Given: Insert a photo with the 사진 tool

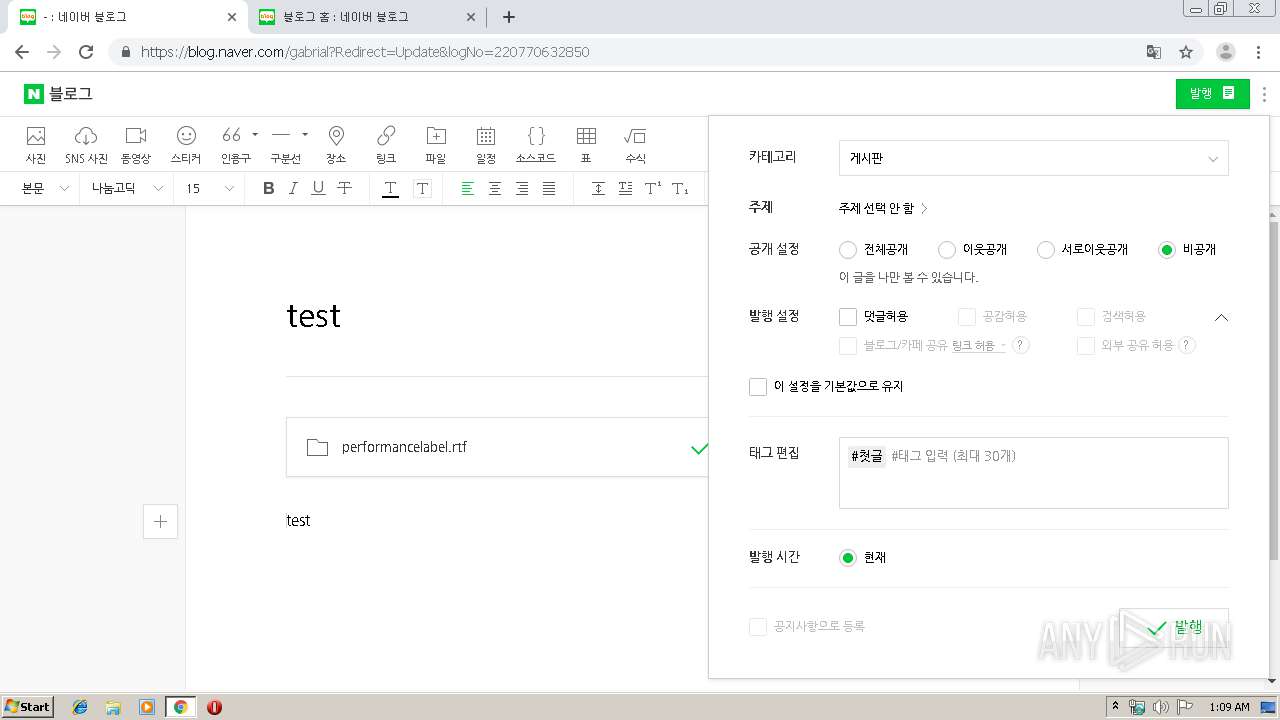Looking at the screenshot, I should click(36, 145).
